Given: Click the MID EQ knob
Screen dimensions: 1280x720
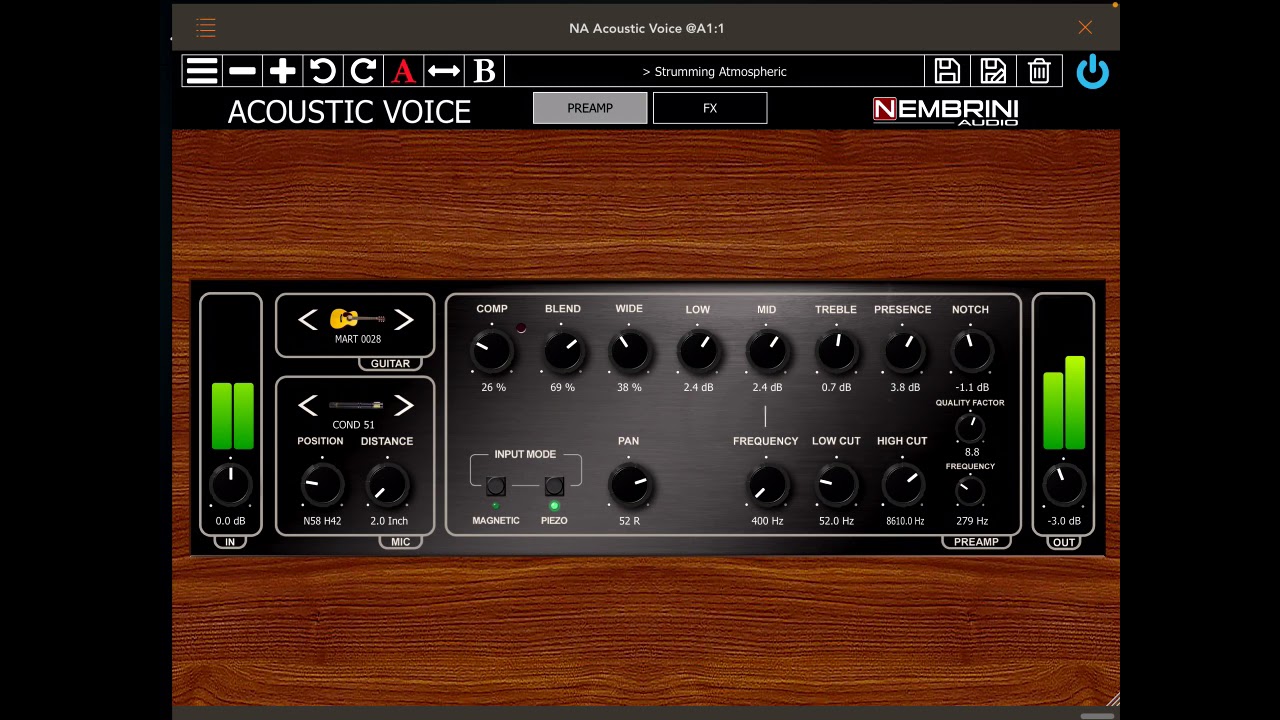Looking at the screenshot, I should [767, 350].
